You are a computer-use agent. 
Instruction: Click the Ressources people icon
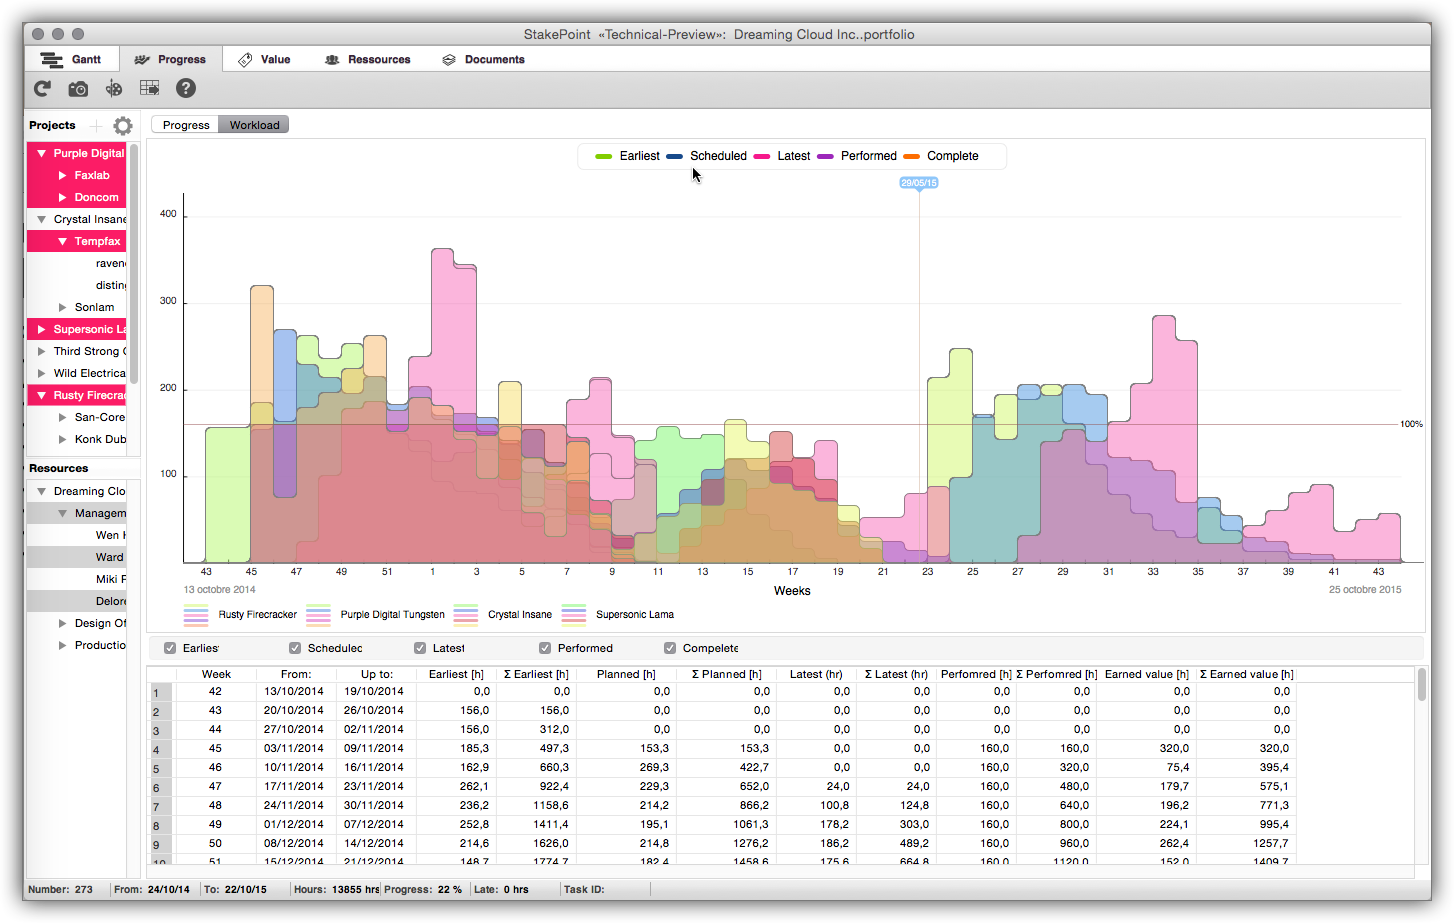(x=332, y=60)
